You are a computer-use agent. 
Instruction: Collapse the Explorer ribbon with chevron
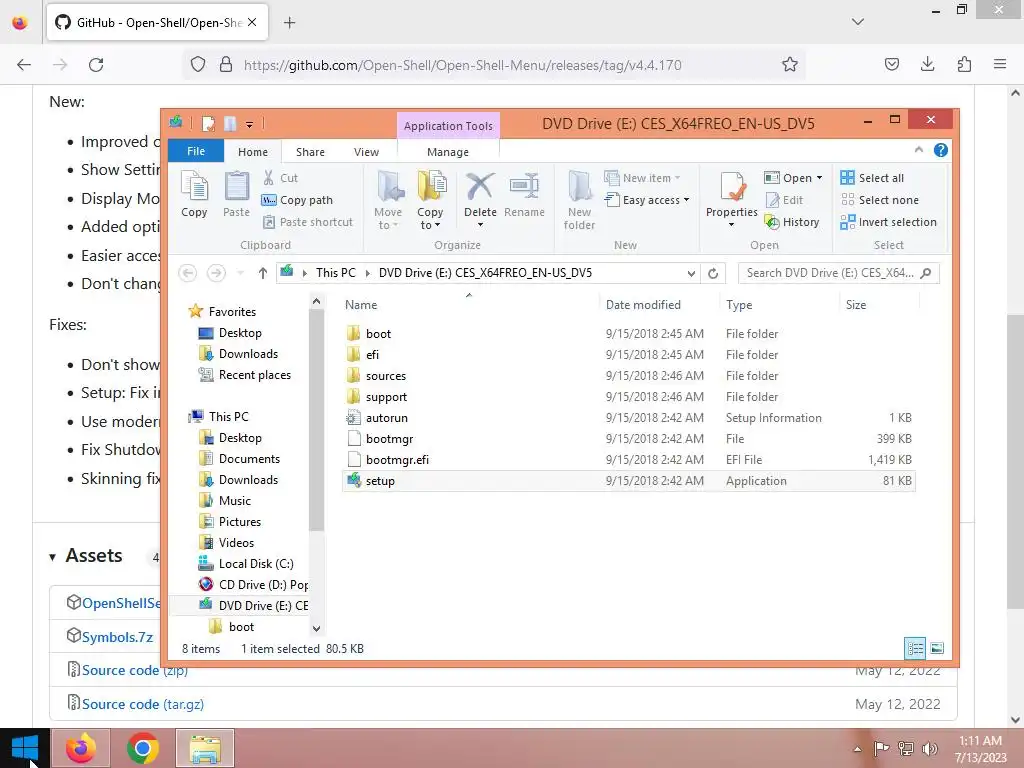pos(919,150)
